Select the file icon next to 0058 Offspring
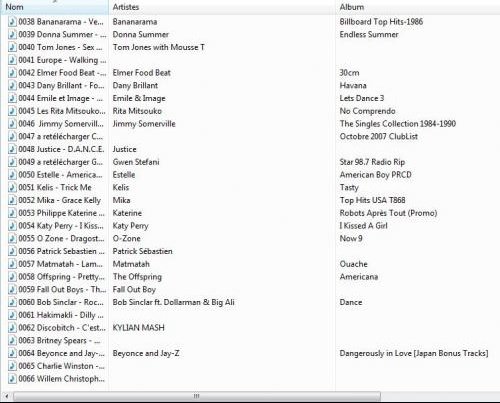Screen dimensions: 500x403 12,277
